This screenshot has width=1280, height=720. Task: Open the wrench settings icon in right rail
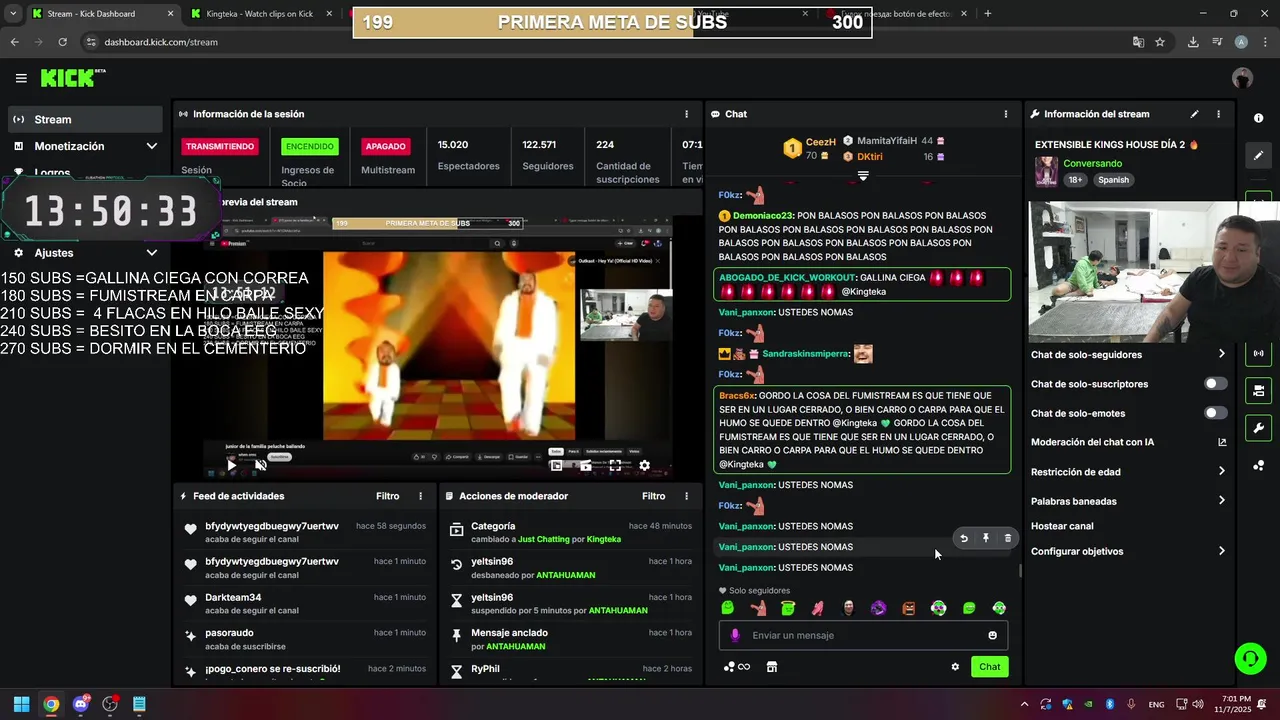click(x=1258, y=428)
